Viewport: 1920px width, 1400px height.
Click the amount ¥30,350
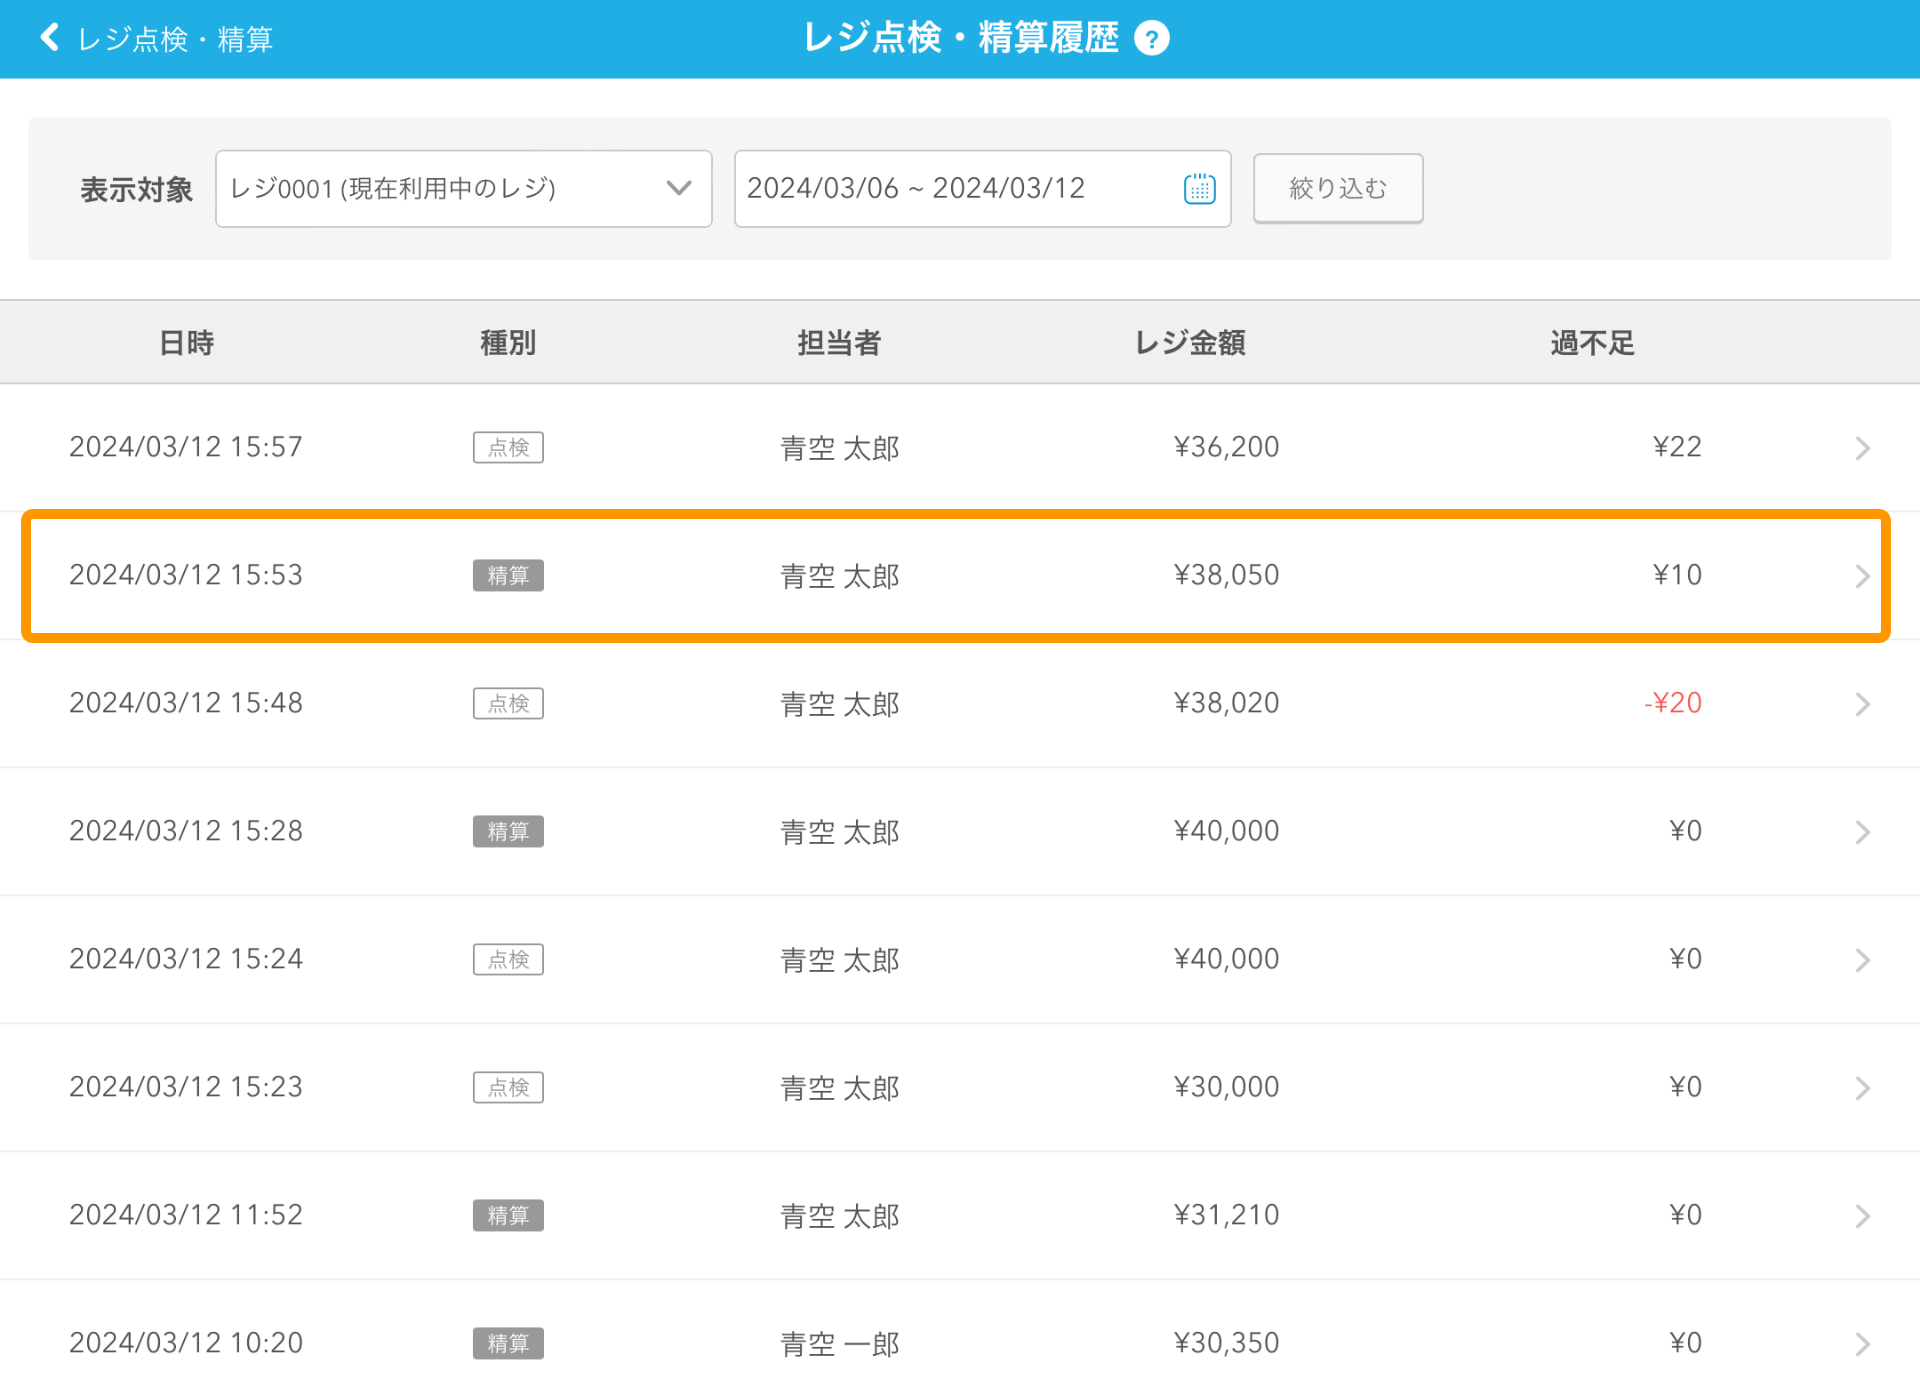tap(1227, 1343)
